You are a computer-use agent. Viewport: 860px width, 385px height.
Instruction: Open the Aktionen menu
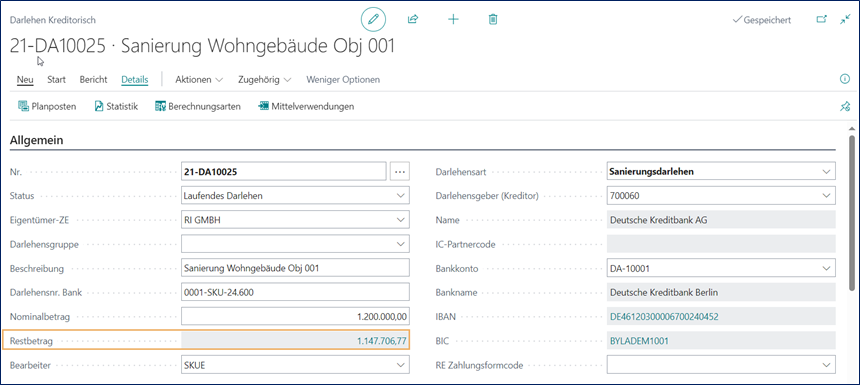tap(199, 80)
